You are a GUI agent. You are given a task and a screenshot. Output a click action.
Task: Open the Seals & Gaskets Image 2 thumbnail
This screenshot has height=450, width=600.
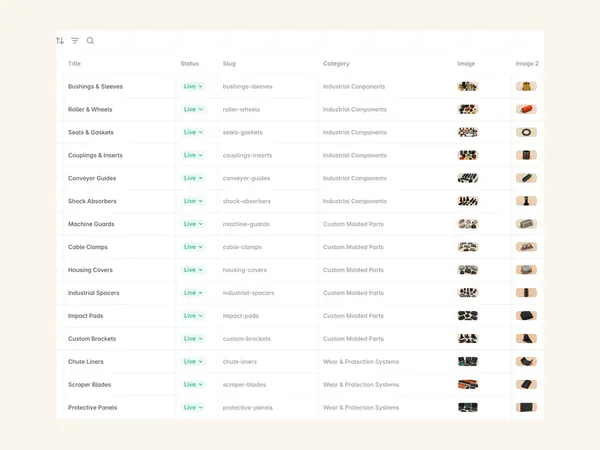point(526,132)
